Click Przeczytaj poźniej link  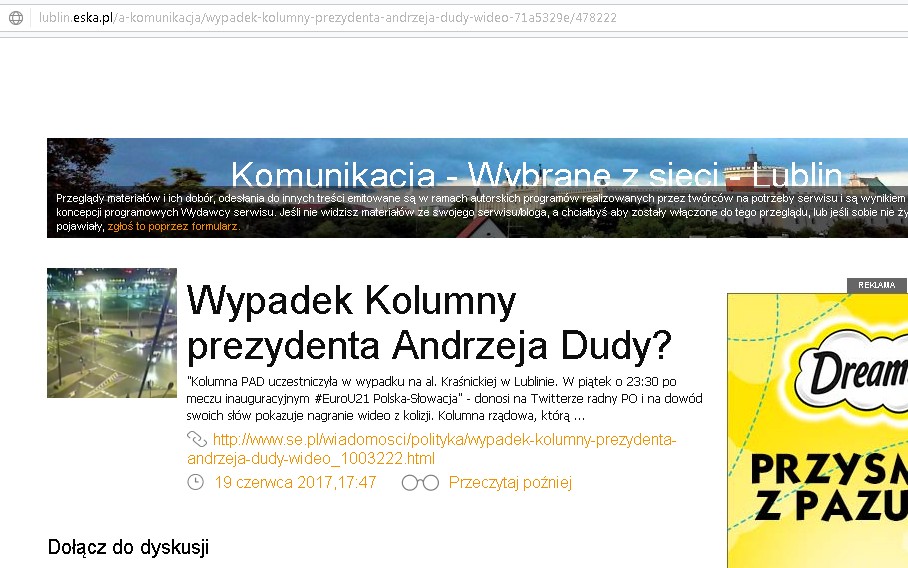[x=510, y=482]
